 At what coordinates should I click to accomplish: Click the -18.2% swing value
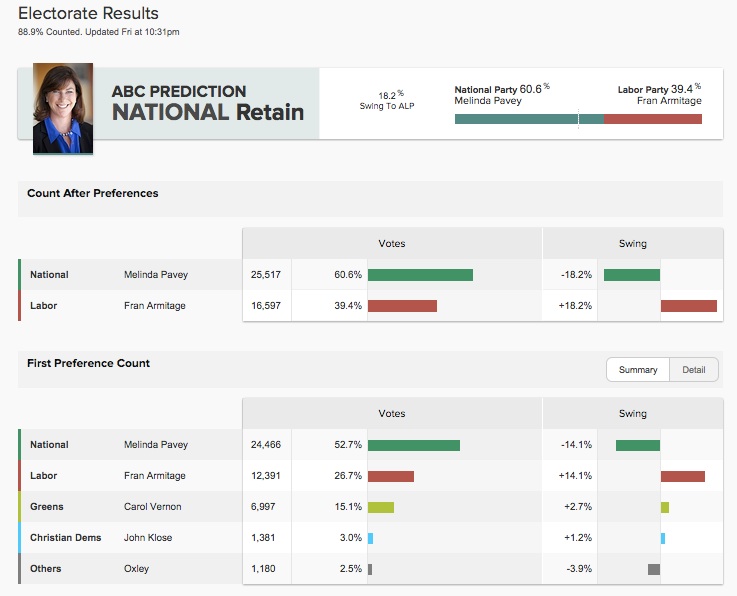tap(576, 274)
